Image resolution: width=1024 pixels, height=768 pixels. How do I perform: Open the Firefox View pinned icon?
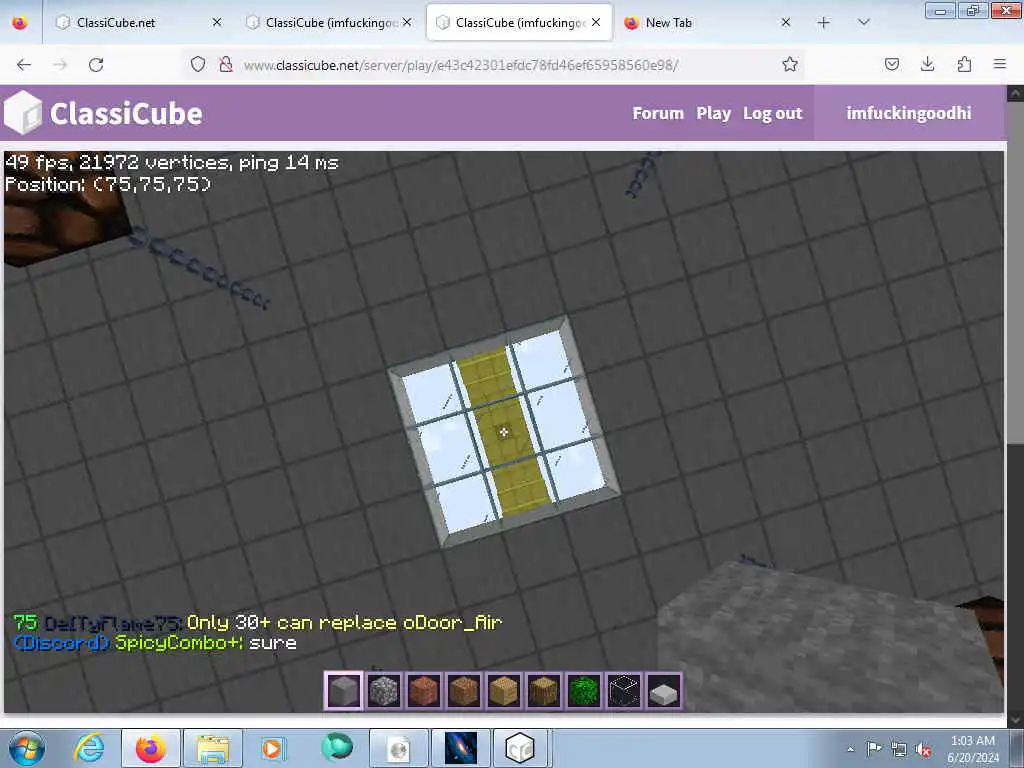click(x=20, y=23)
